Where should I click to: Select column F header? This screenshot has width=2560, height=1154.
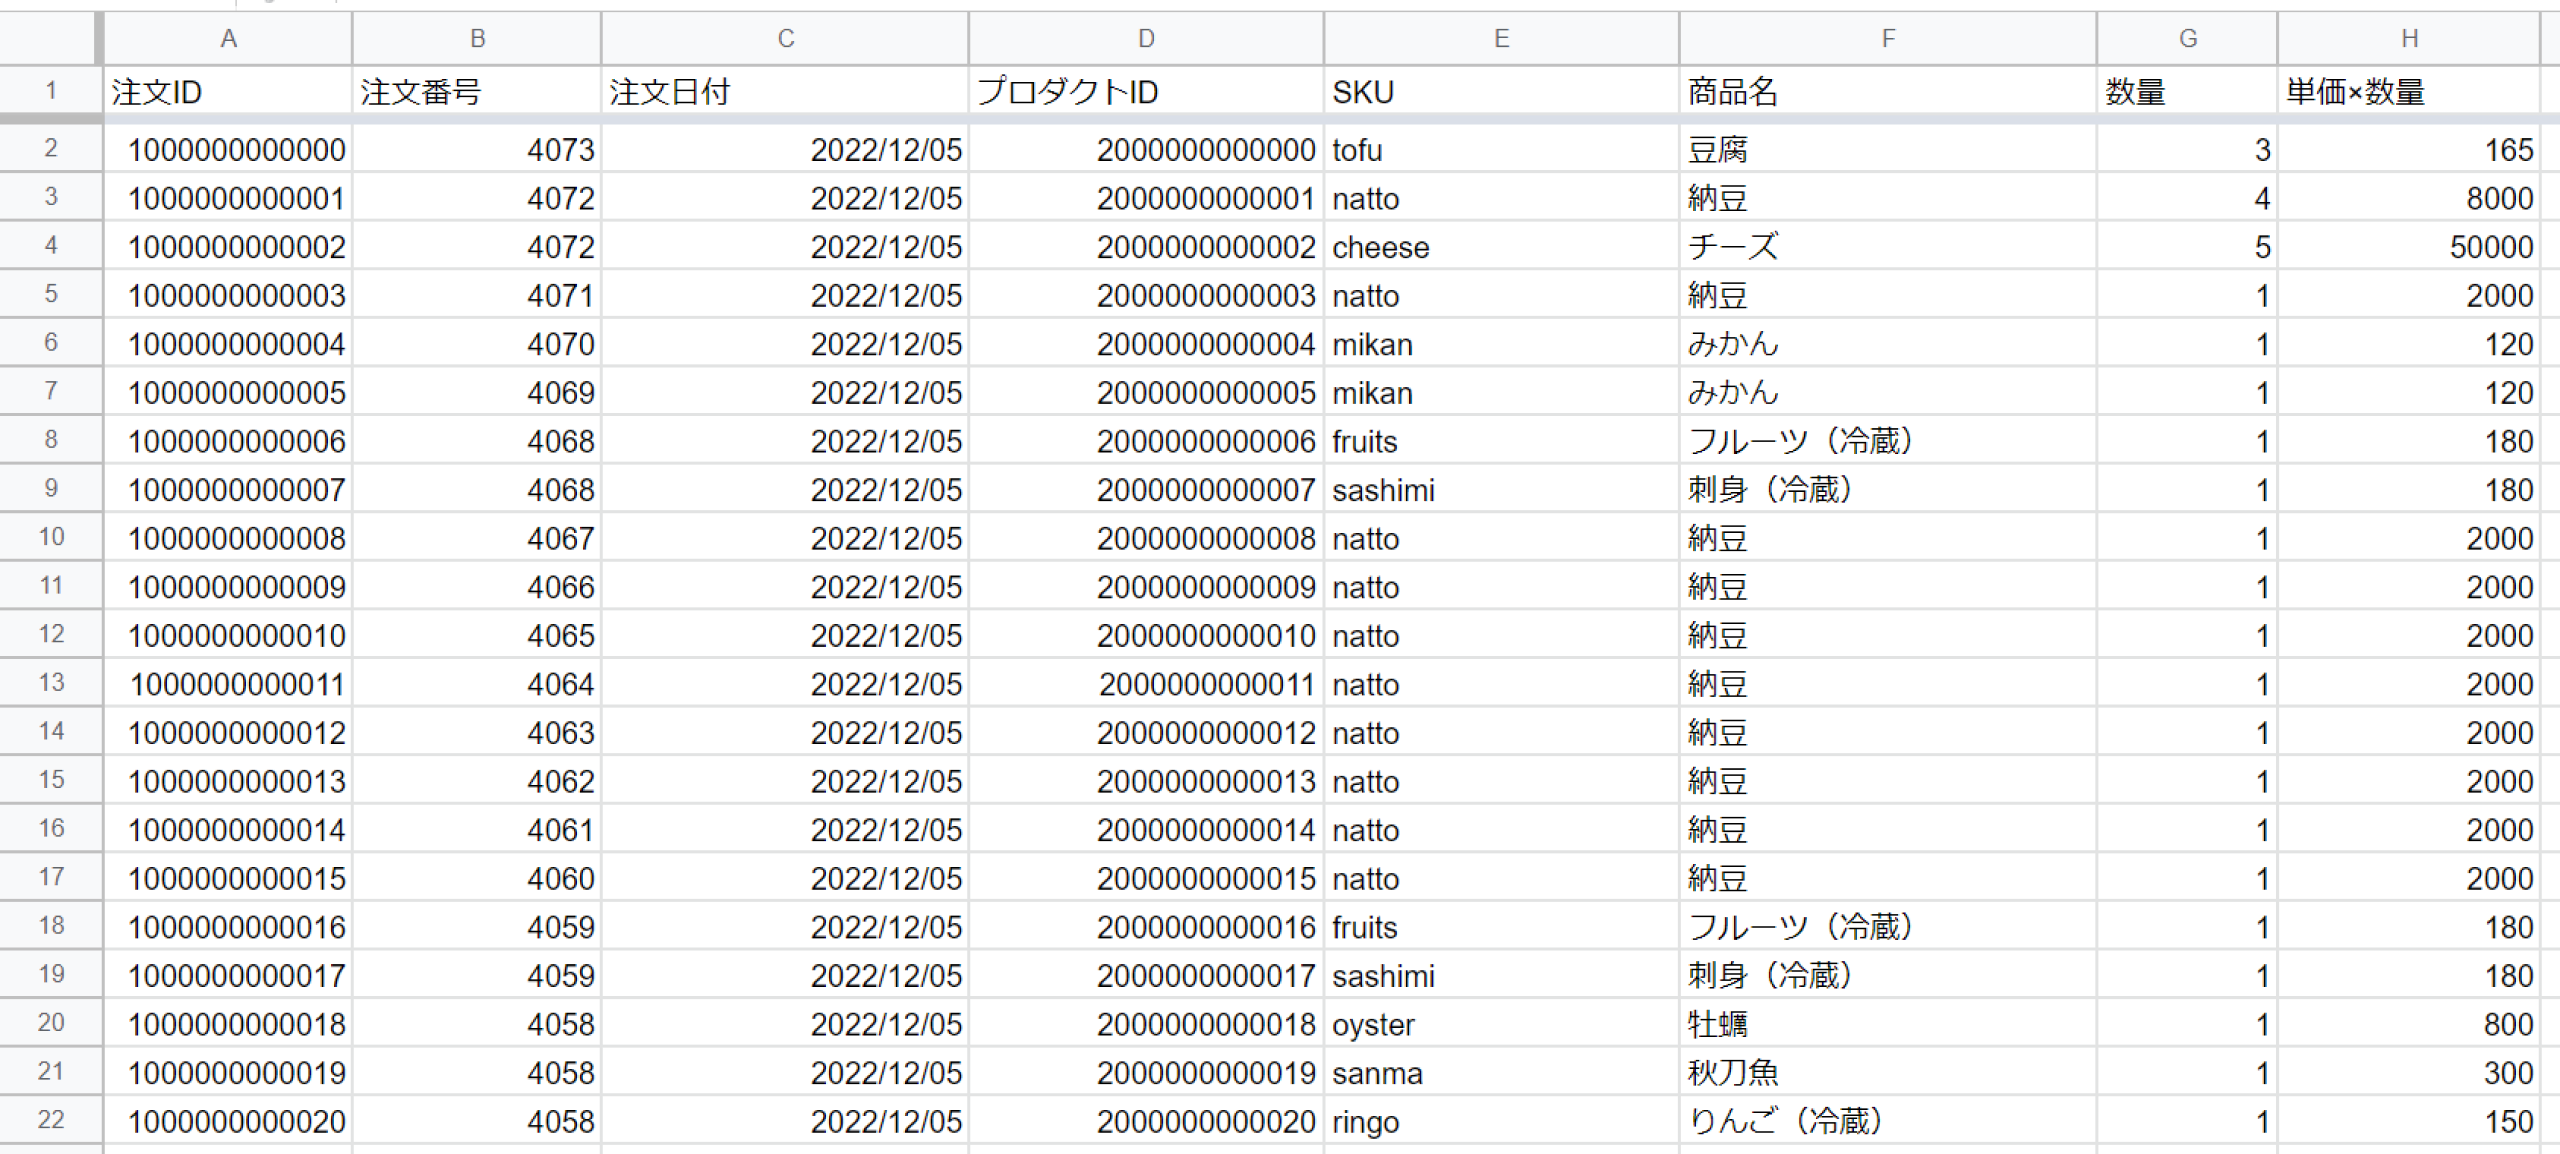(x=1887, y=38)
